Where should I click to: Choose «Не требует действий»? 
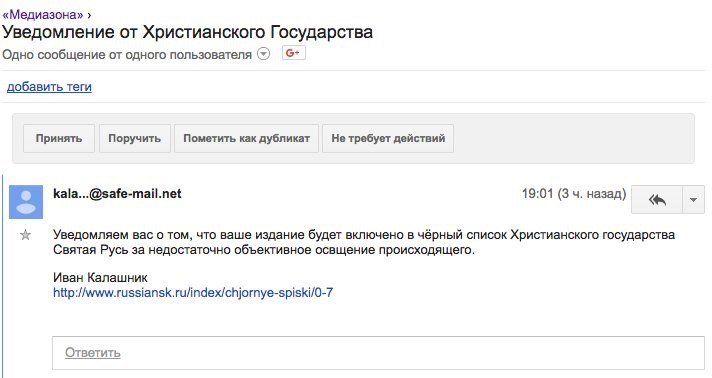pos(388,138)
